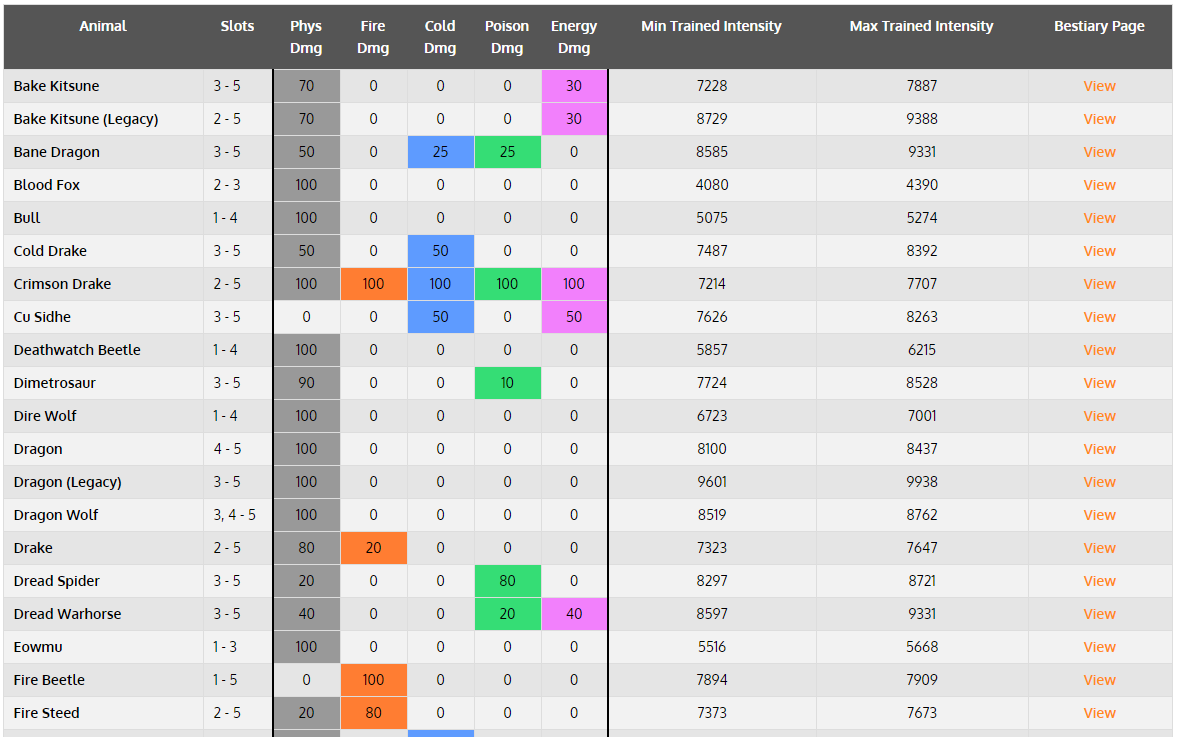Click Cold Drake blue cold cell 50

(x=440, y=251)
